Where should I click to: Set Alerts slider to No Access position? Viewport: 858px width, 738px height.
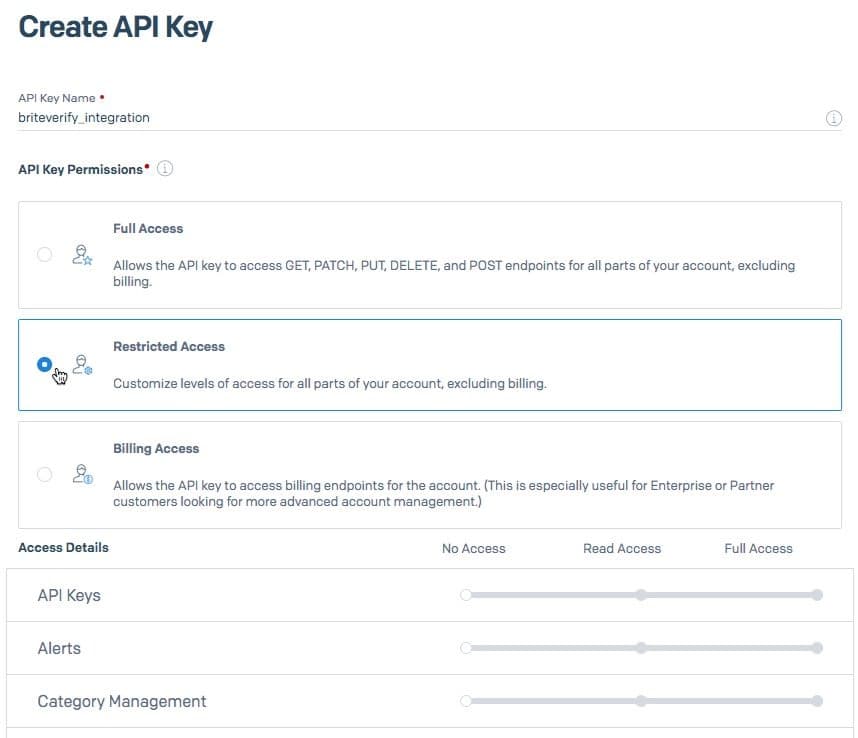pos(465,647)
